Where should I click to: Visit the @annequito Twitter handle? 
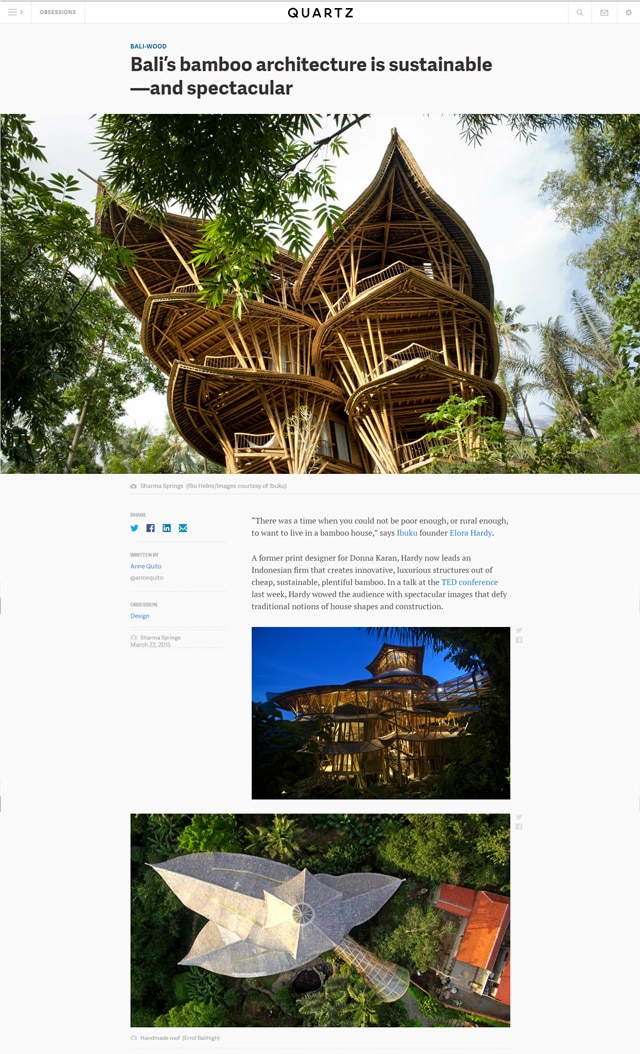[147, 577]
